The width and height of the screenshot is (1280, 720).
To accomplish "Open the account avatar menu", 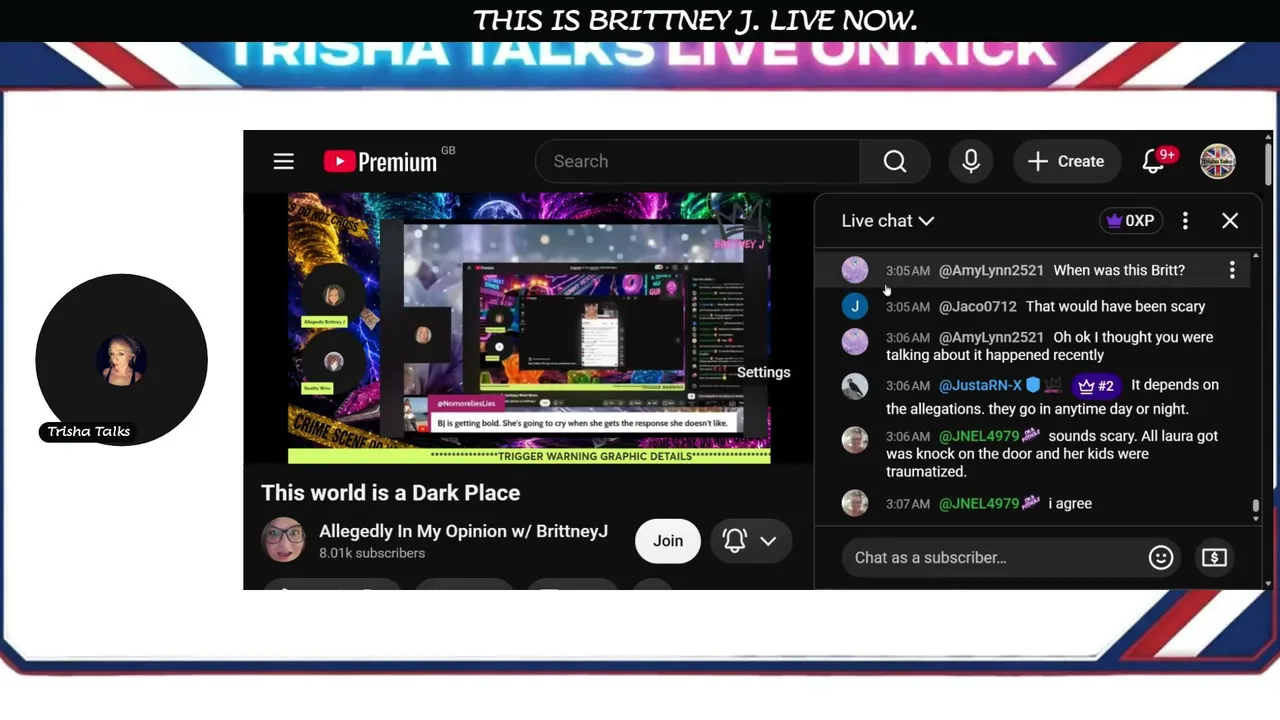I will tap(1218, 161).
